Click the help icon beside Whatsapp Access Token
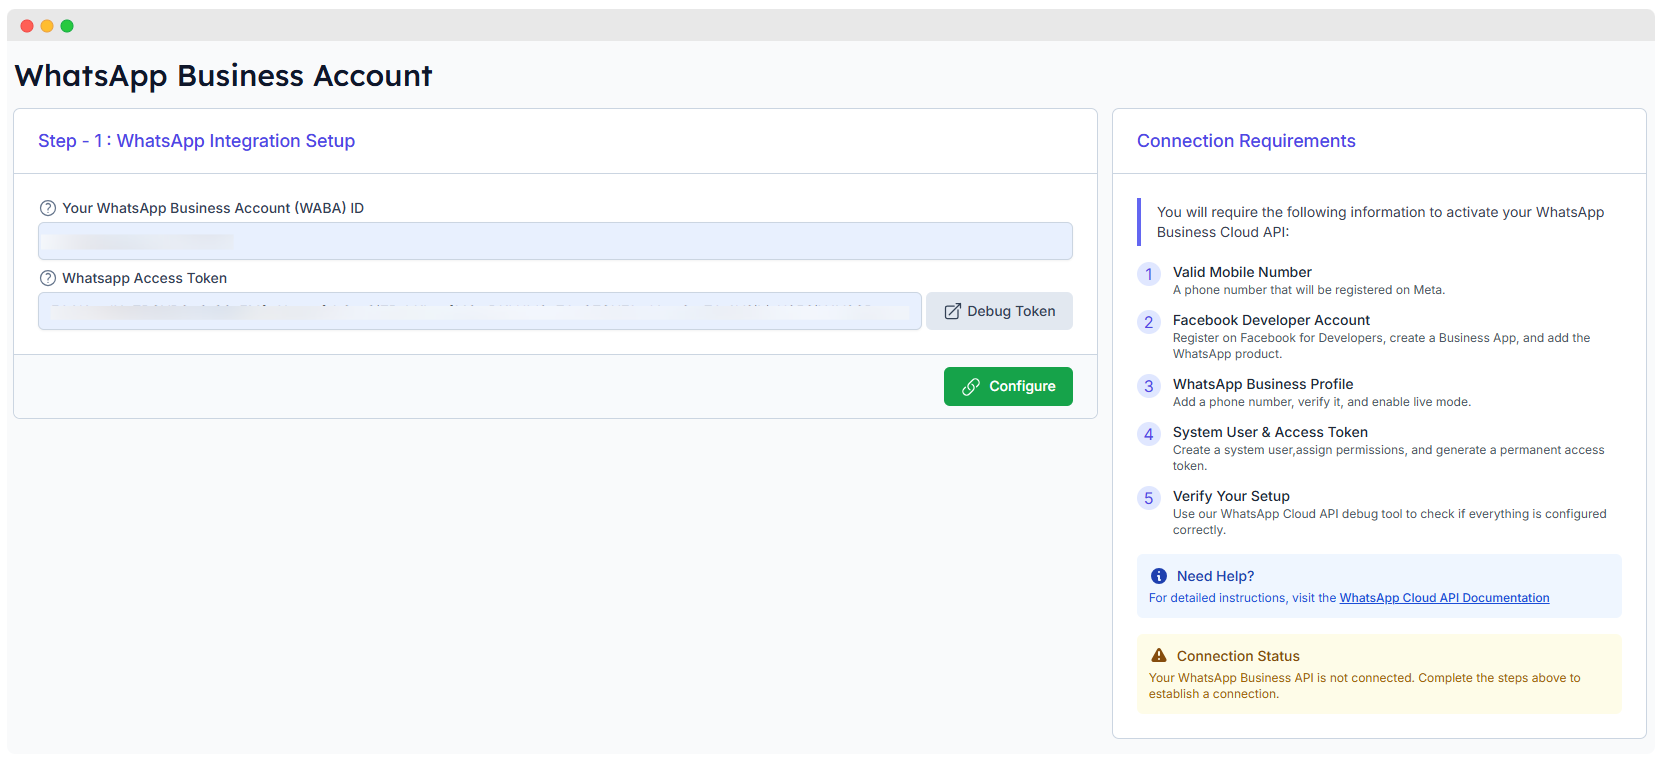This screenshot has height=763, width=1662. pyautogui.click(x=47, y=278)
